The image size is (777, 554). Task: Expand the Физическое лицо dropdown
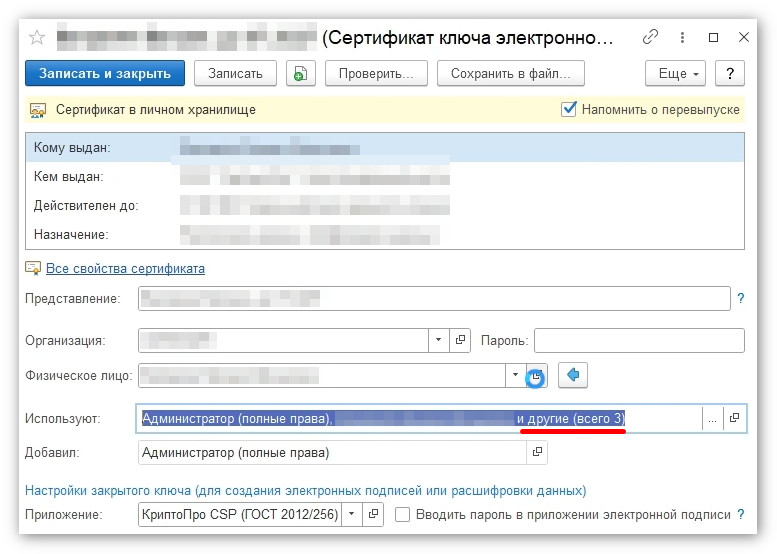click(x=515, y=375)
